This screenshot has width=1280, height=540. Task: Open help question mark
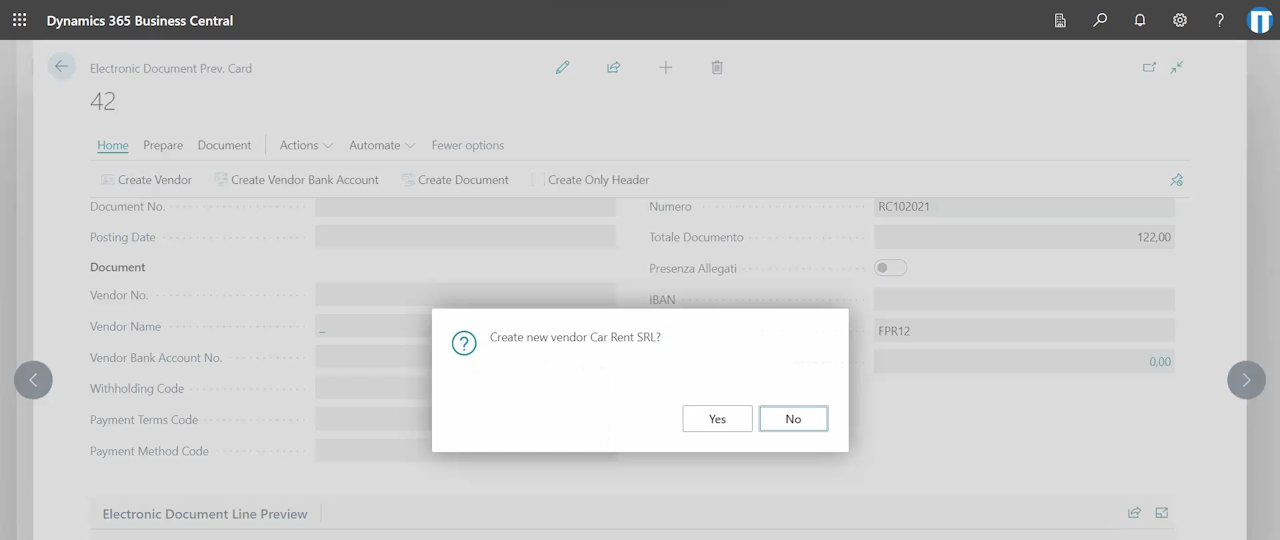tap(1219, 20)
